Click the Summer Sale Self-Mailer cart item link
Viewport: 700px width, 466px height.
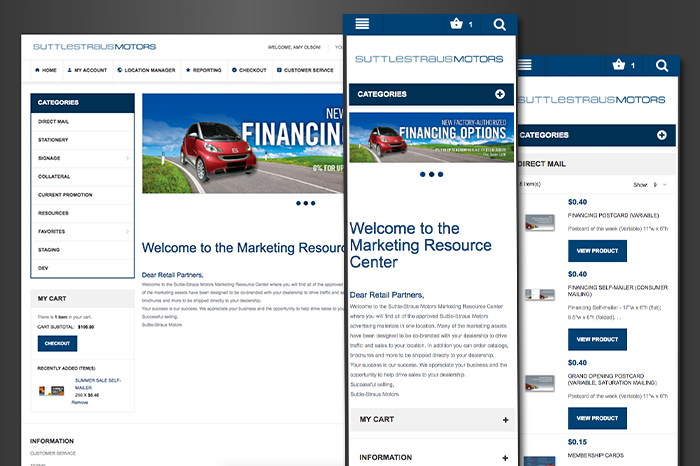tap(98, 384)
